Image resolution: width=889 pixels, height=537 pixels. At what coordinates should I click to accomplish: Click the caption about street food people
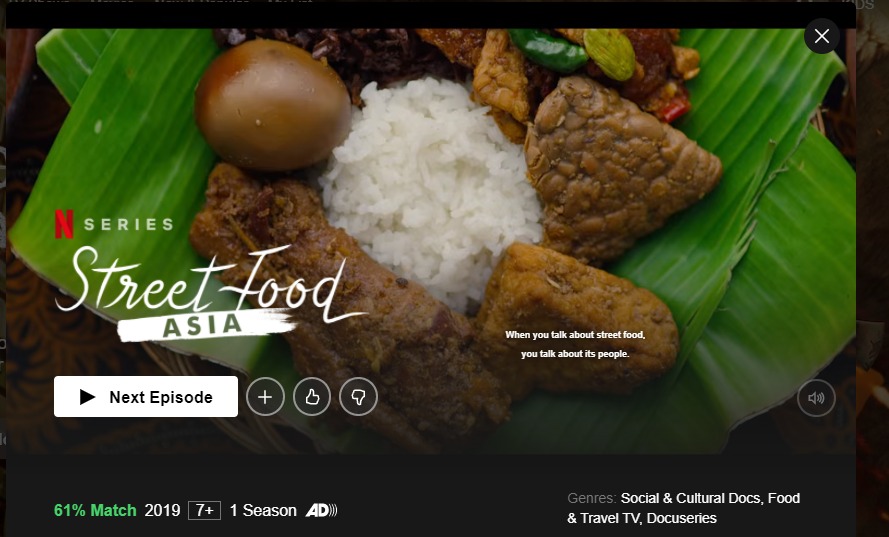click(x=575, y=344)
